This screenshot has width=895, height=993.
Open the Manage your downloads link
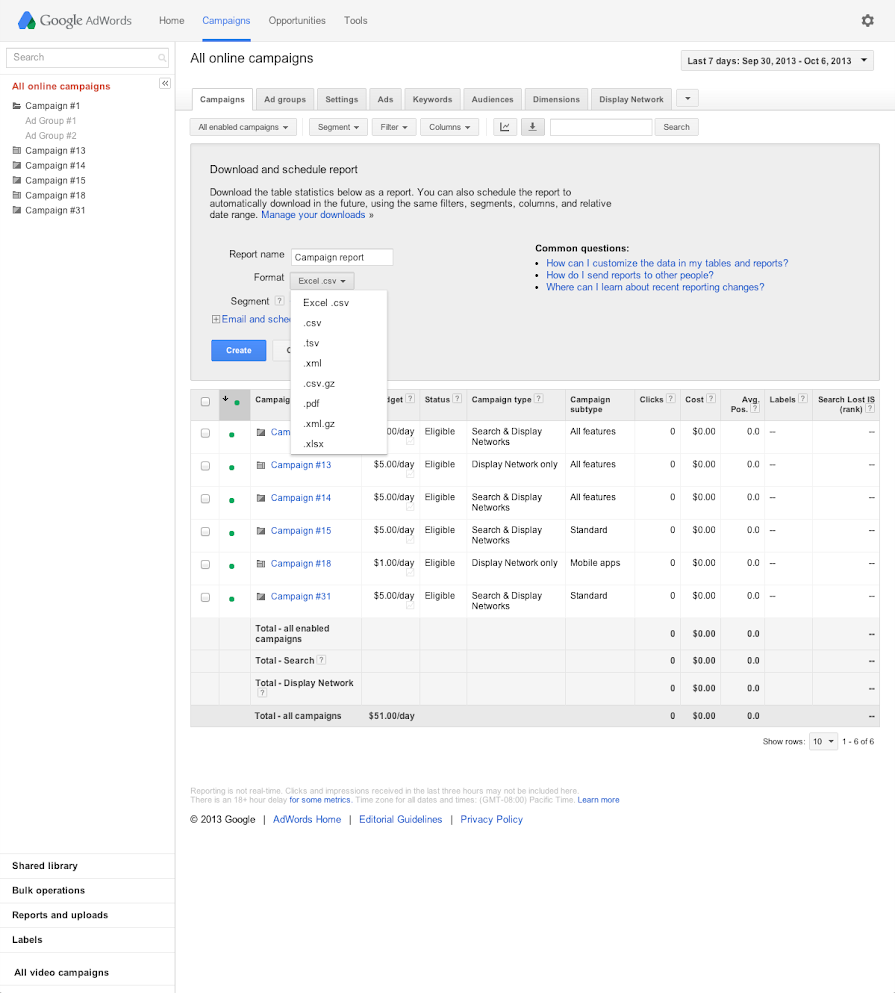click(x=313, y=214)
